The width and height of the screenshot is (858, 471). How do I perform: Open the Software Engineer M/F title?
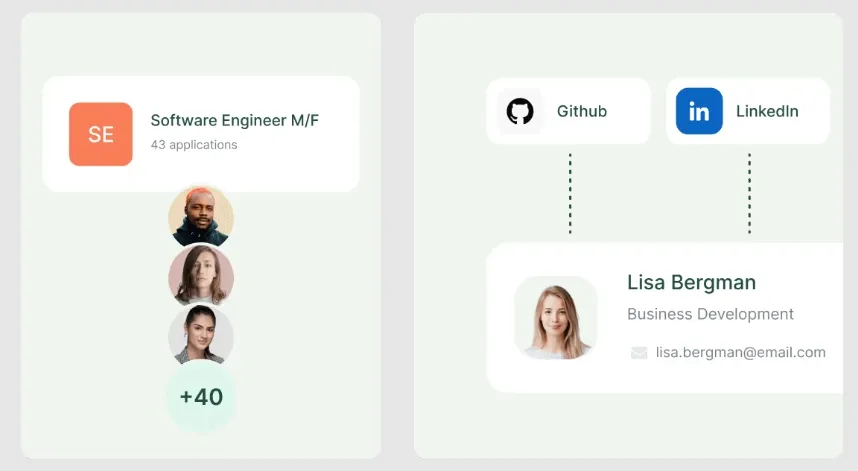click(235, 121)
